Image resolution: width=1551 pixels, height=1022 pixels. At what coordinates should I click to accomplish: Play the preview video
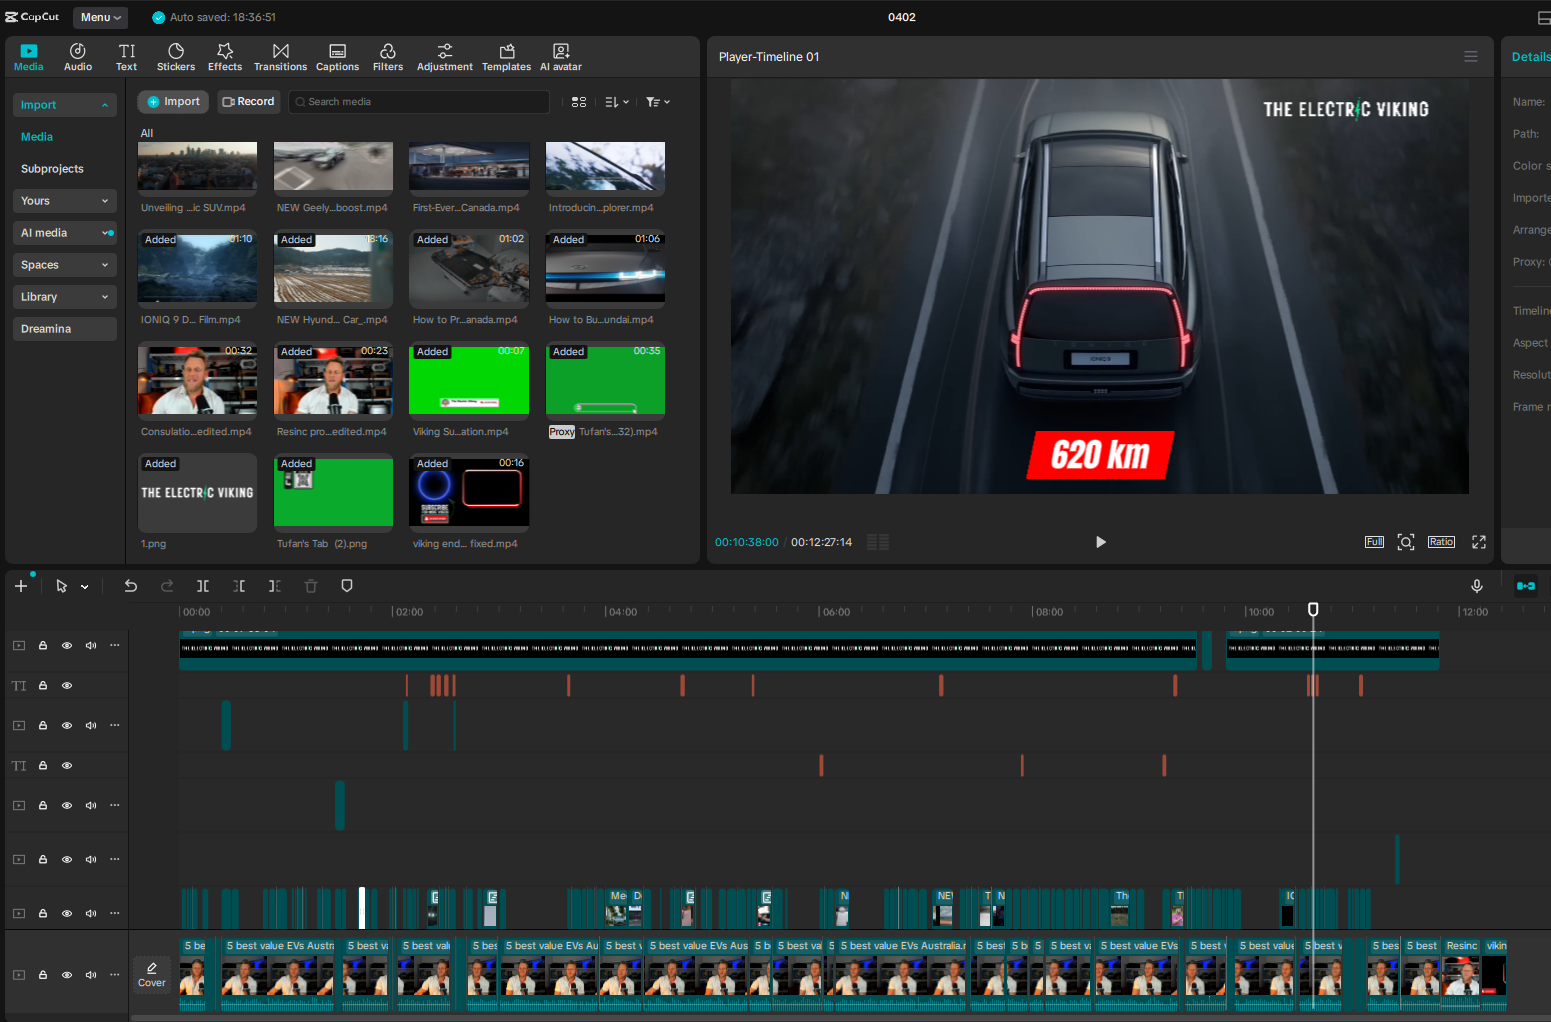click(x=1100, y=541)
